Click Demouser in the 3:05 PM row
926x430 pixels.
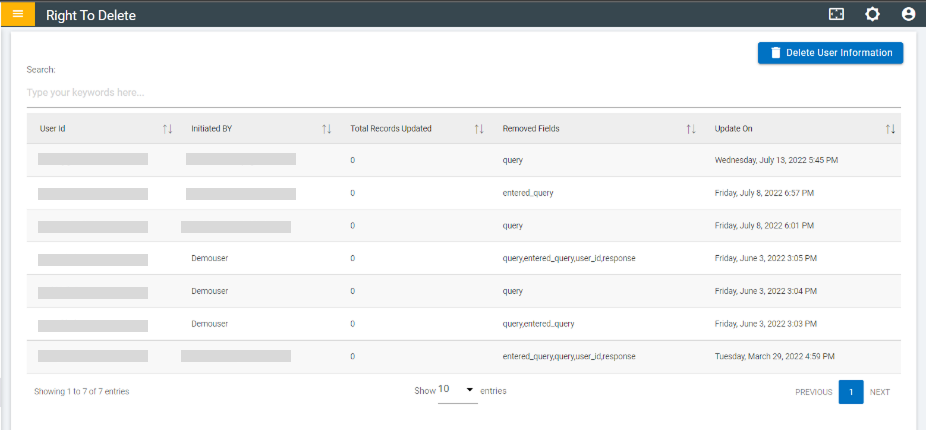click(210, 259)
